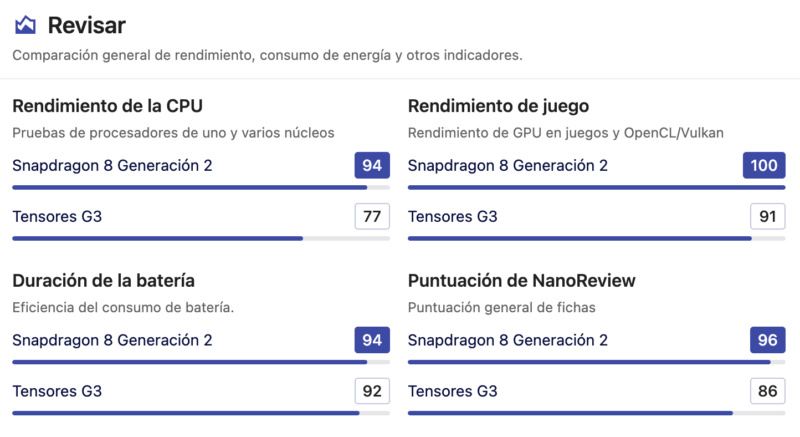Select Tensores G3 under Duración de la batería

[x=57, y=391]
